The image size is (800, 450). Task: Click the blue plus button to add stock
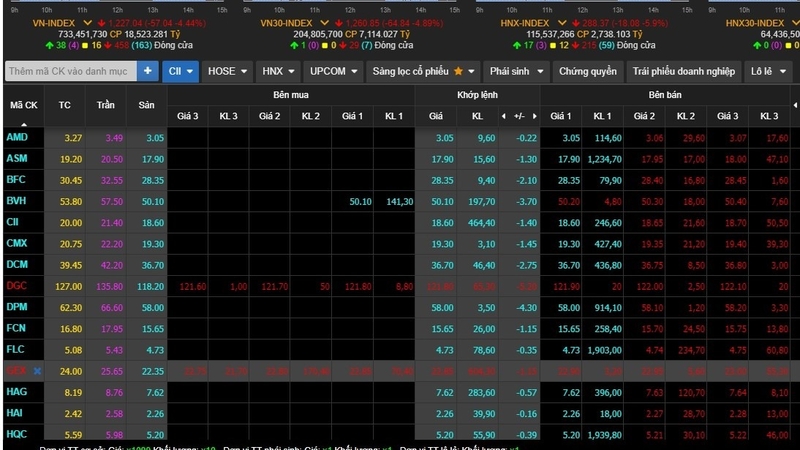pos(148,71)
